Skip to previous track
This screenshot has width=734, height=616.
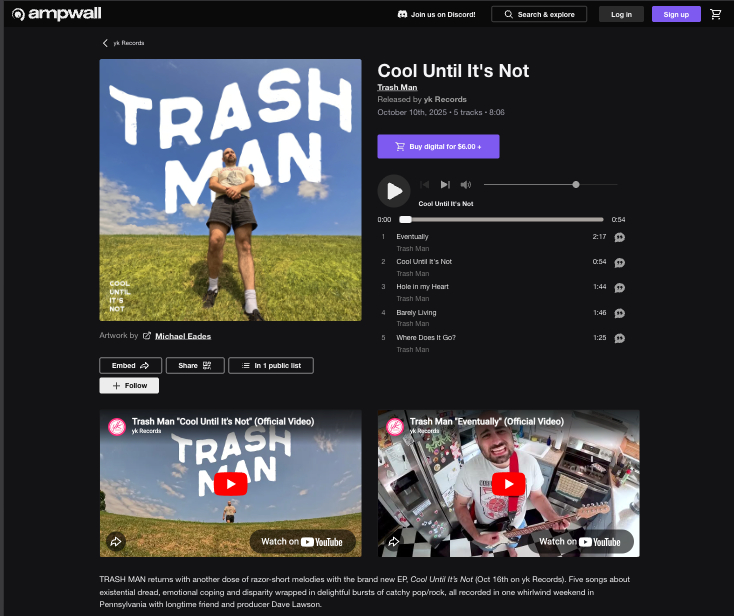click(425, 185)
